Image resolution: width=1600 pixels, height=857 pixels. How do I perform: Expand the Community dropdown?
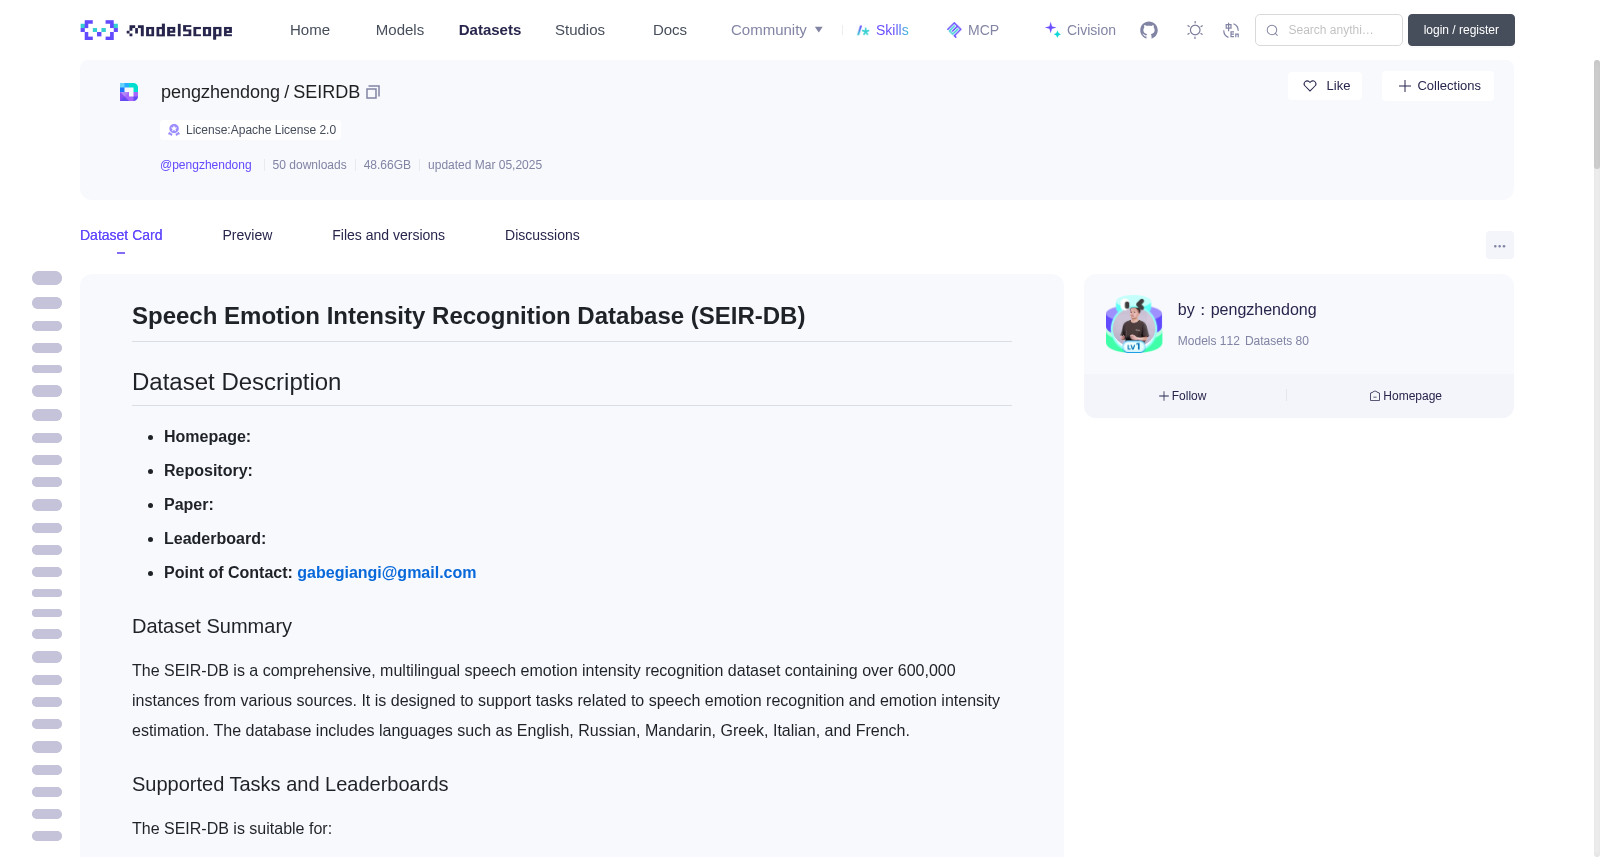pos(777,30)
